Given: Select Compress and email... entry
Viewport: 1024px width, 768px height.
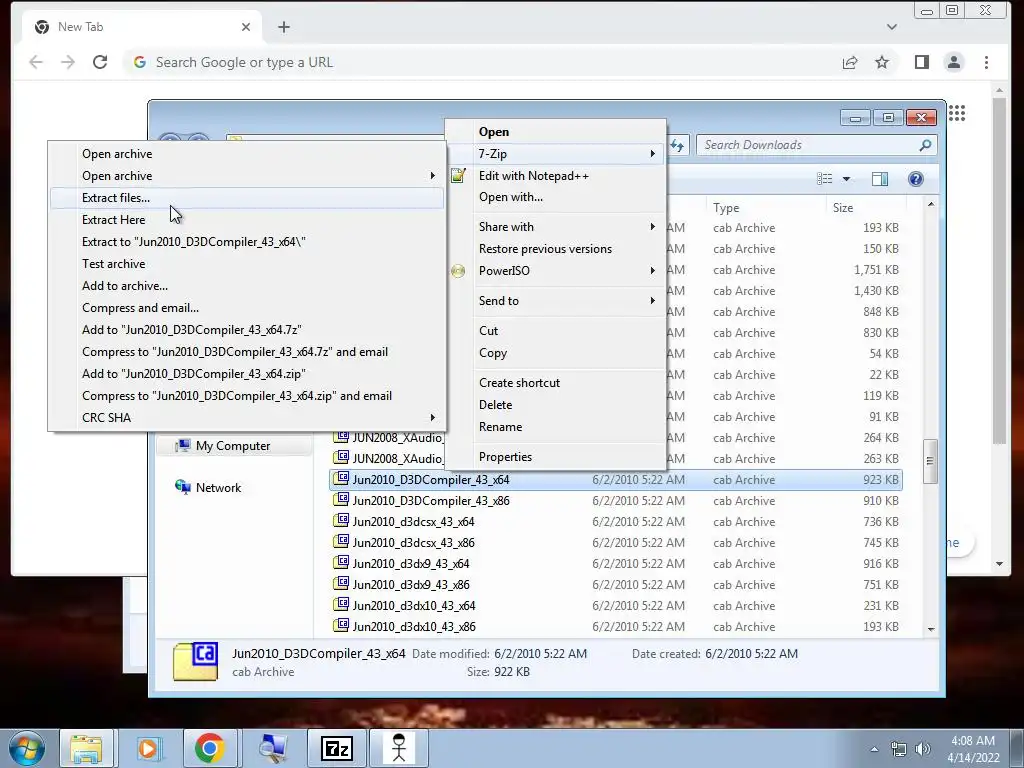Looking at the screenshot, I should 247,308.
